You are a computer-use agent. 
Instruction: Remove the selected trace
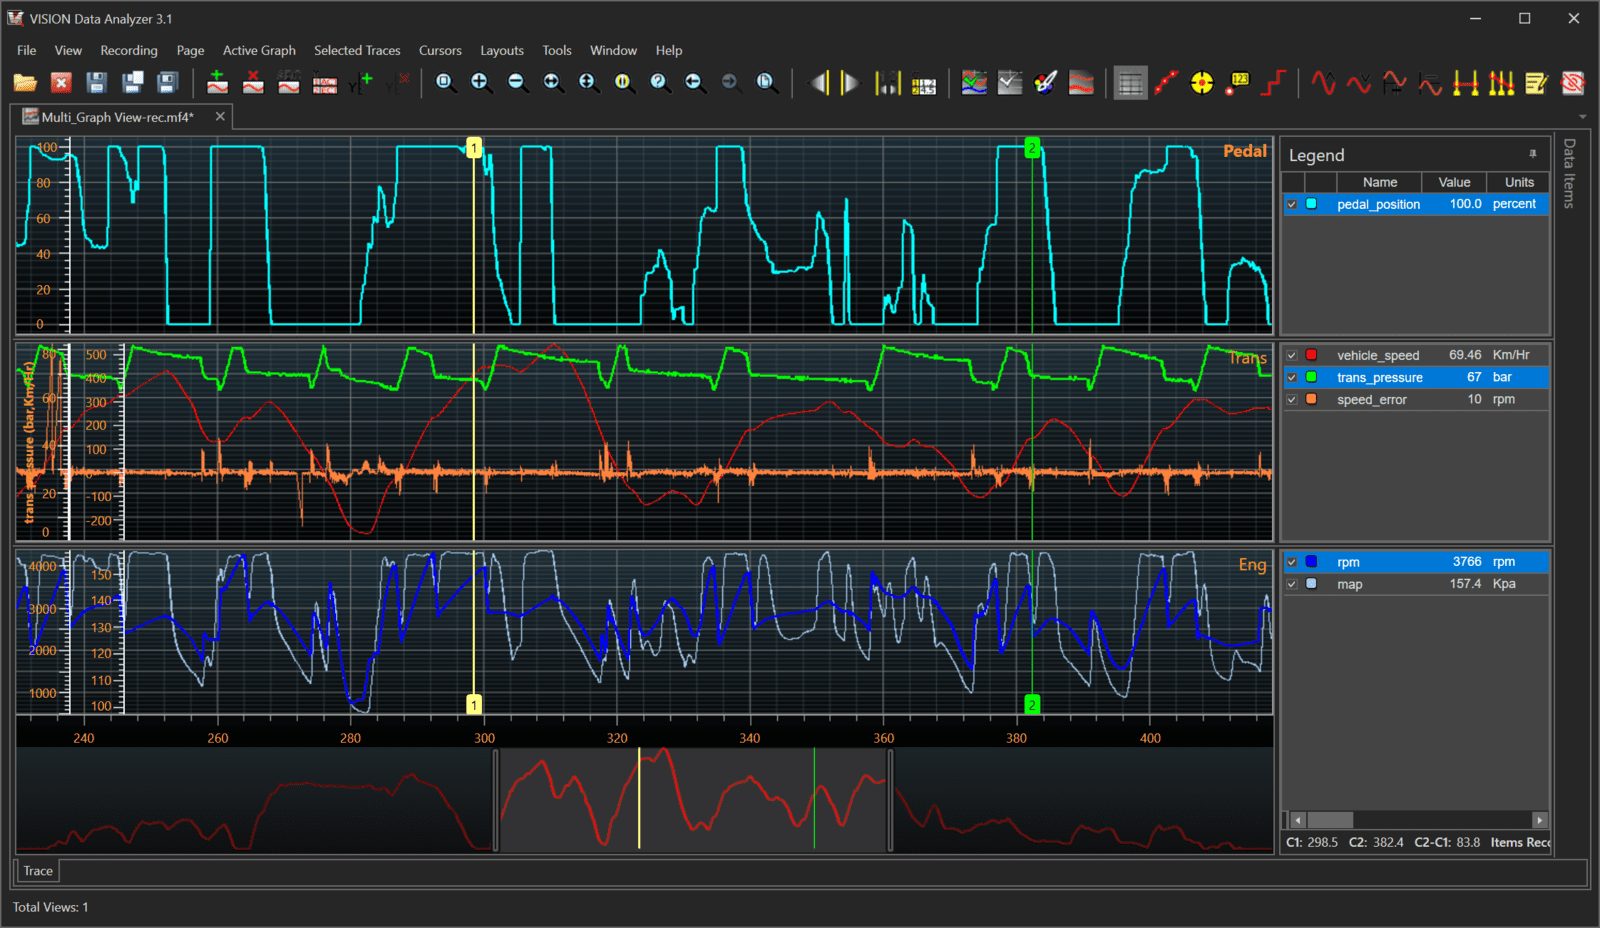pos(253,83)
